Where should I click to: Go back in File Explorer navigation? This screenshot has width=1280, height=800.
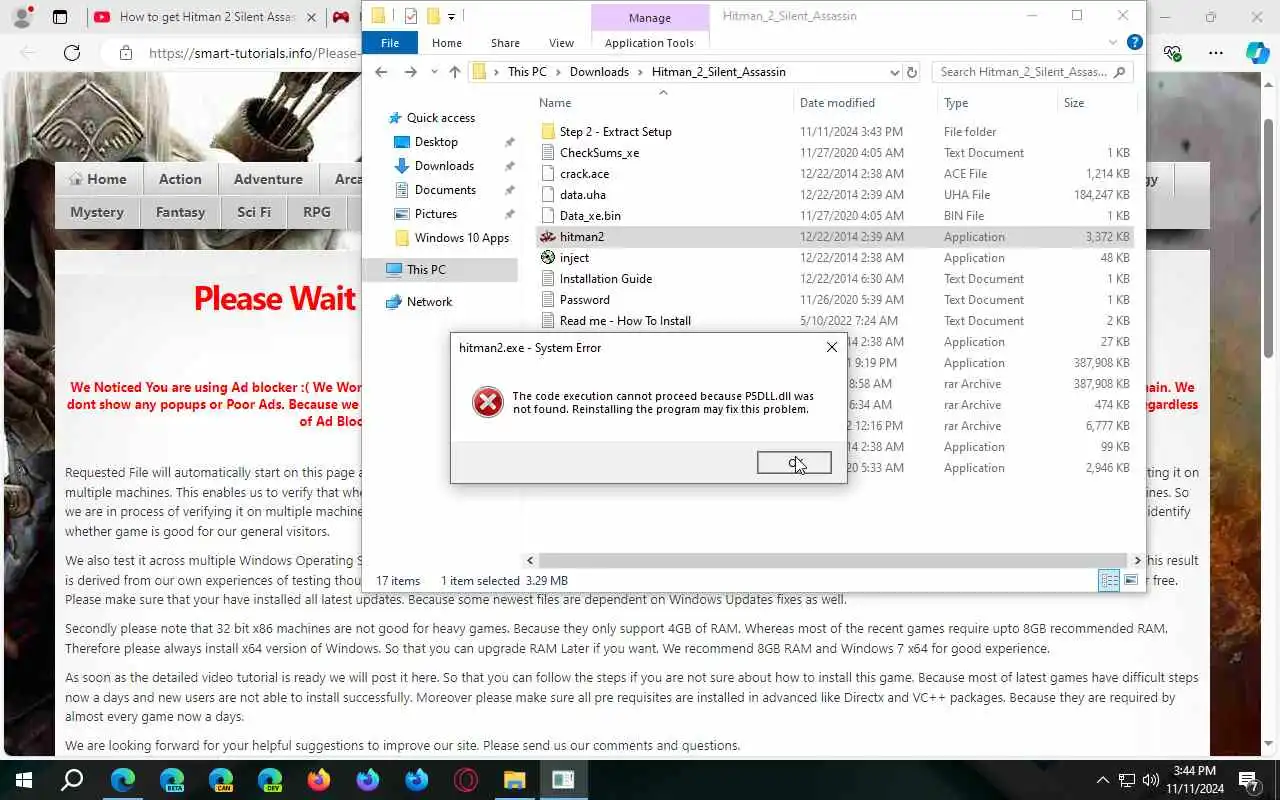[x=381, y=72]
